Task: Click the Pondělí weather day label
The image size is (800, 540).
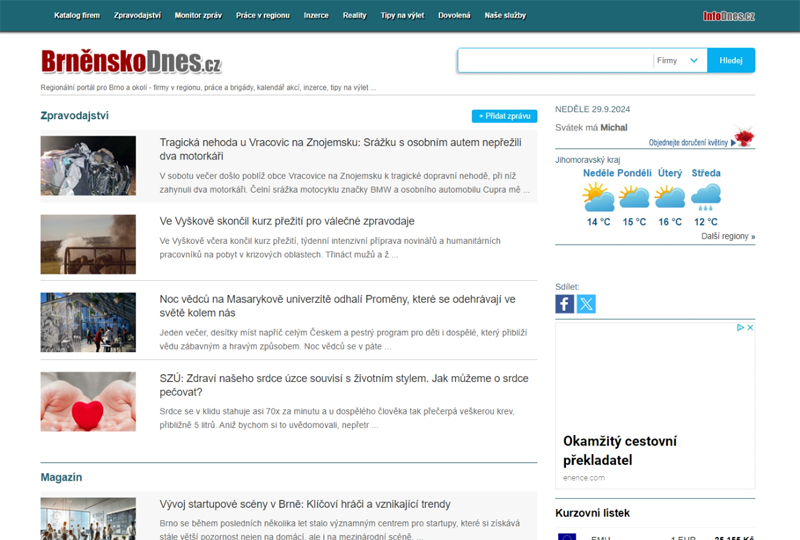Action: [634, 173]
